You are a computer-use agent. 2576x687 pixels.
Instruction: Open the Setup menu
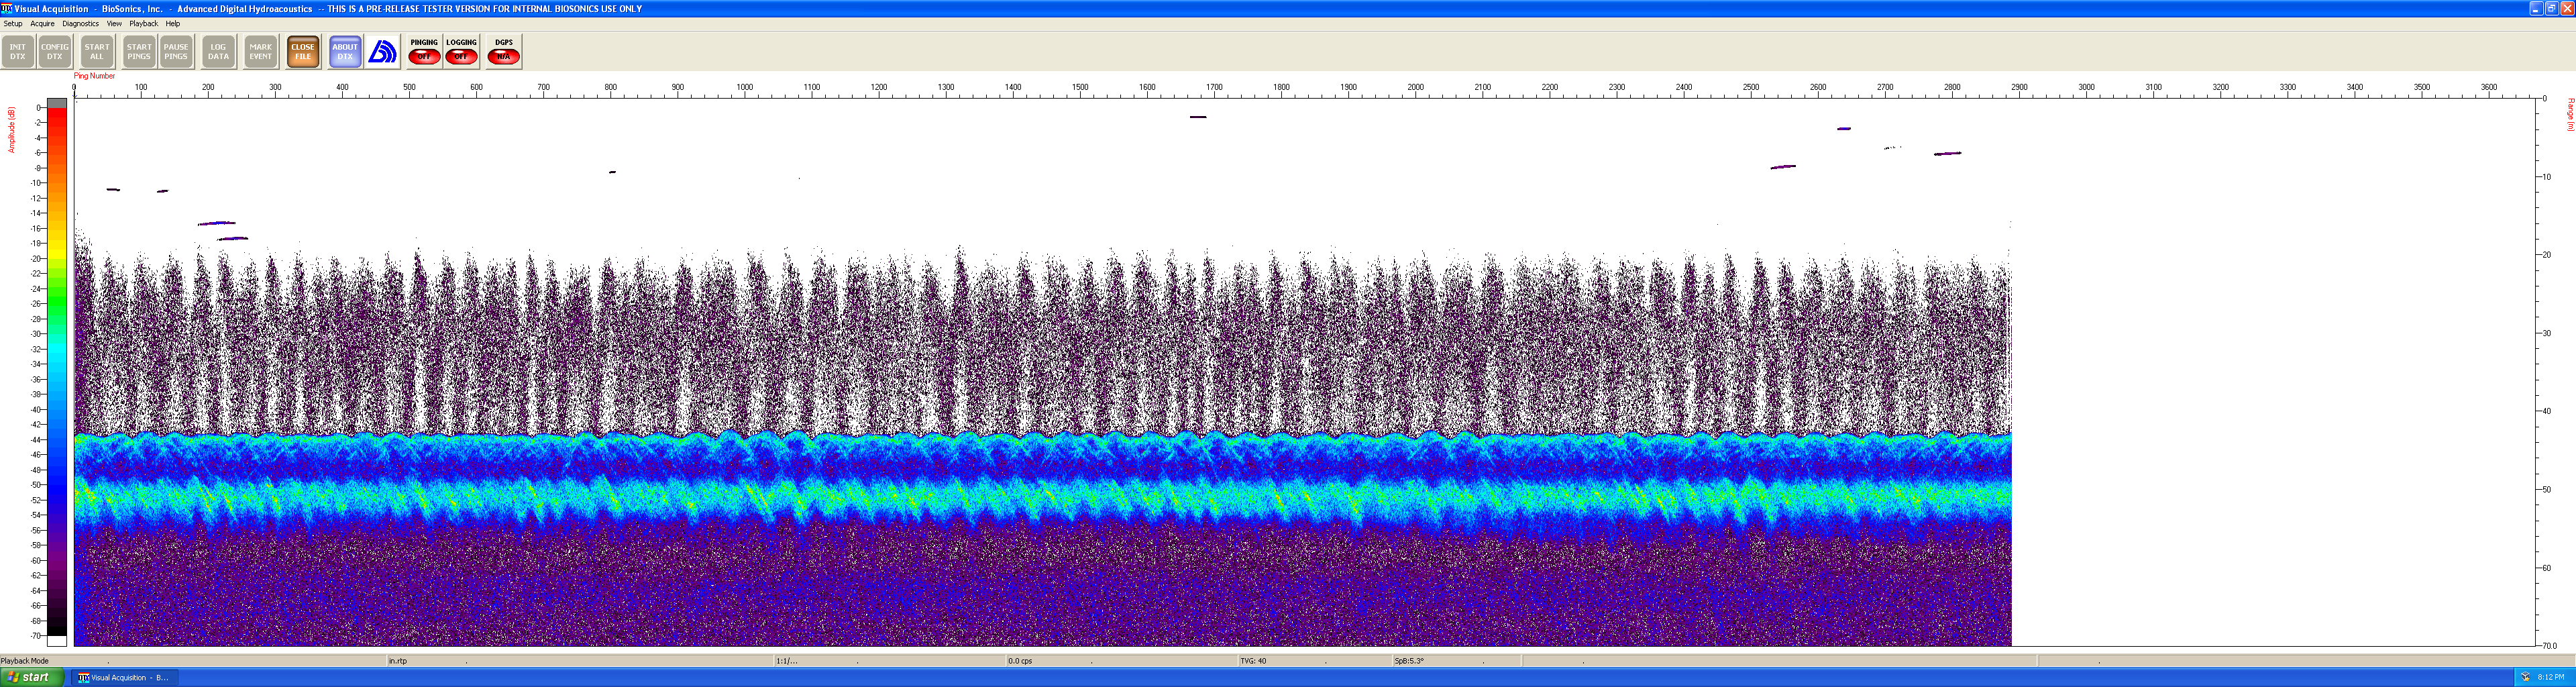(x=13, y=24)
